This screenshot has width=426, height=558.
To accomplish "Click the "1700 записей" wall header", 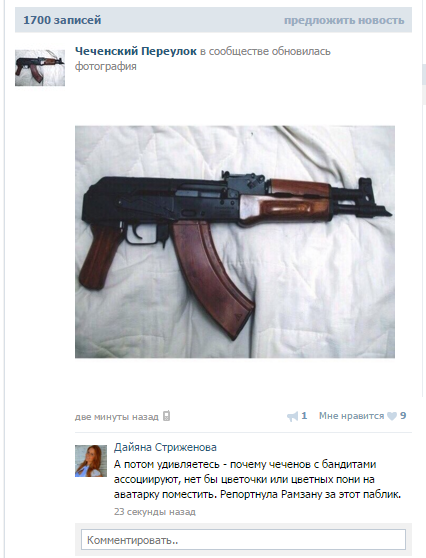I will click(x=62, y=20).
